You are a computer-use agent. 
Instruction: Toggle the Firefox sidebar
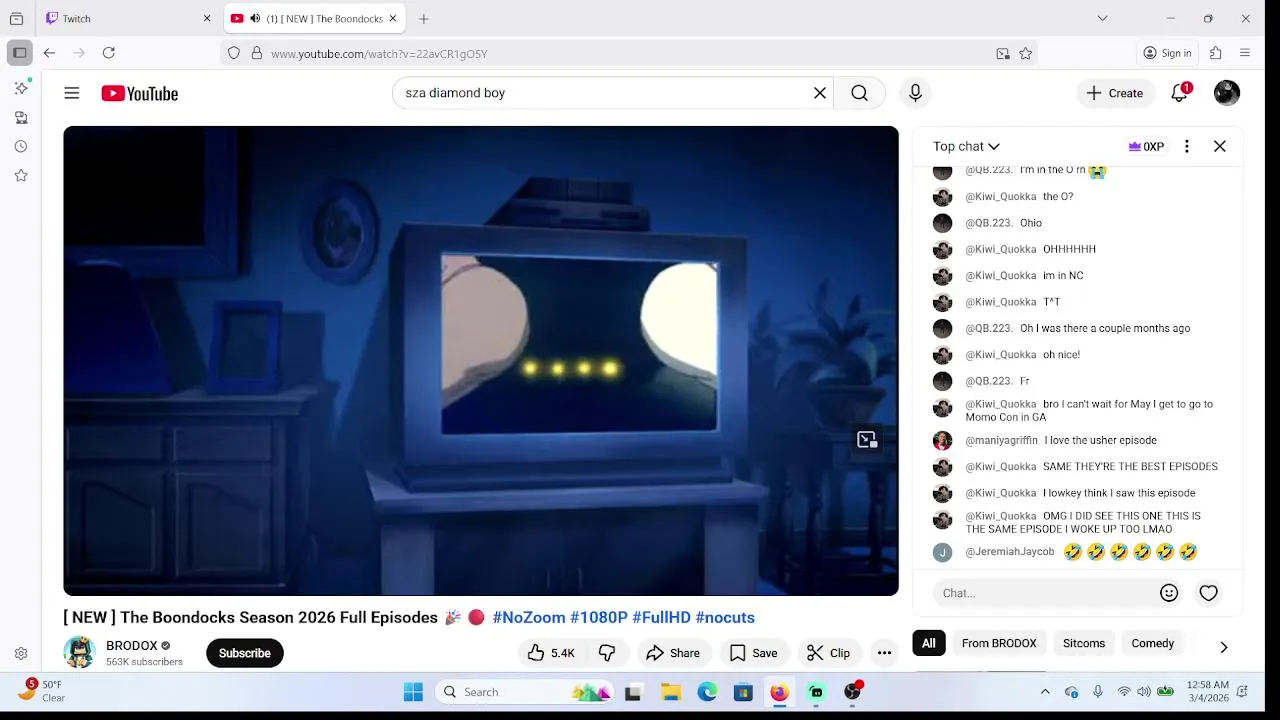pyautogui.click(x=20, y=53)
